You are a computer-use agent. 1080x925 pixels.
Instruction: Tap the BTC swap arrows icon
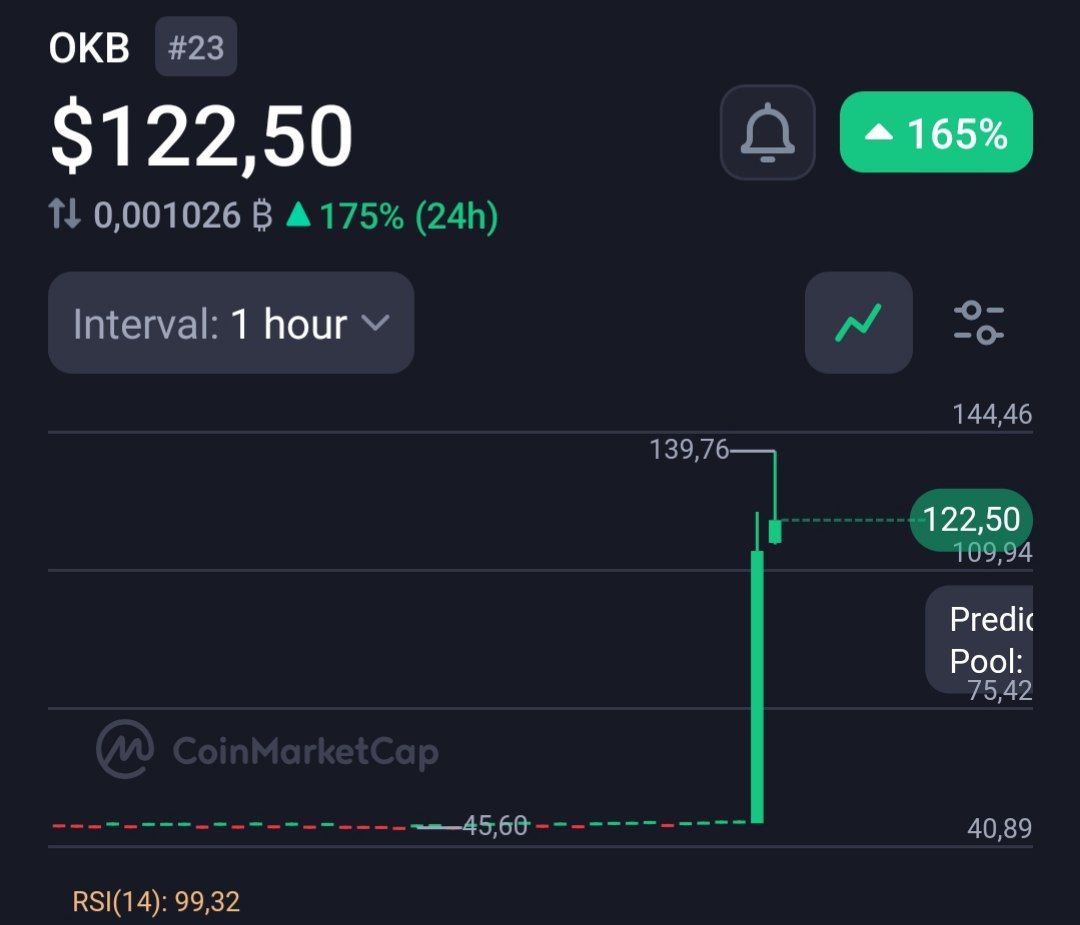point(65,214)
